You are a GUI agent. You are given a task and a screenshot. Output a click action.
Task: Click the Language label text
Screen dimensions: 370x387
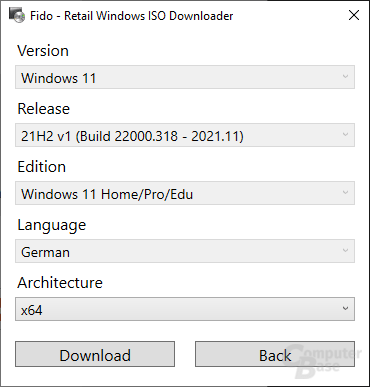[52, 226]
